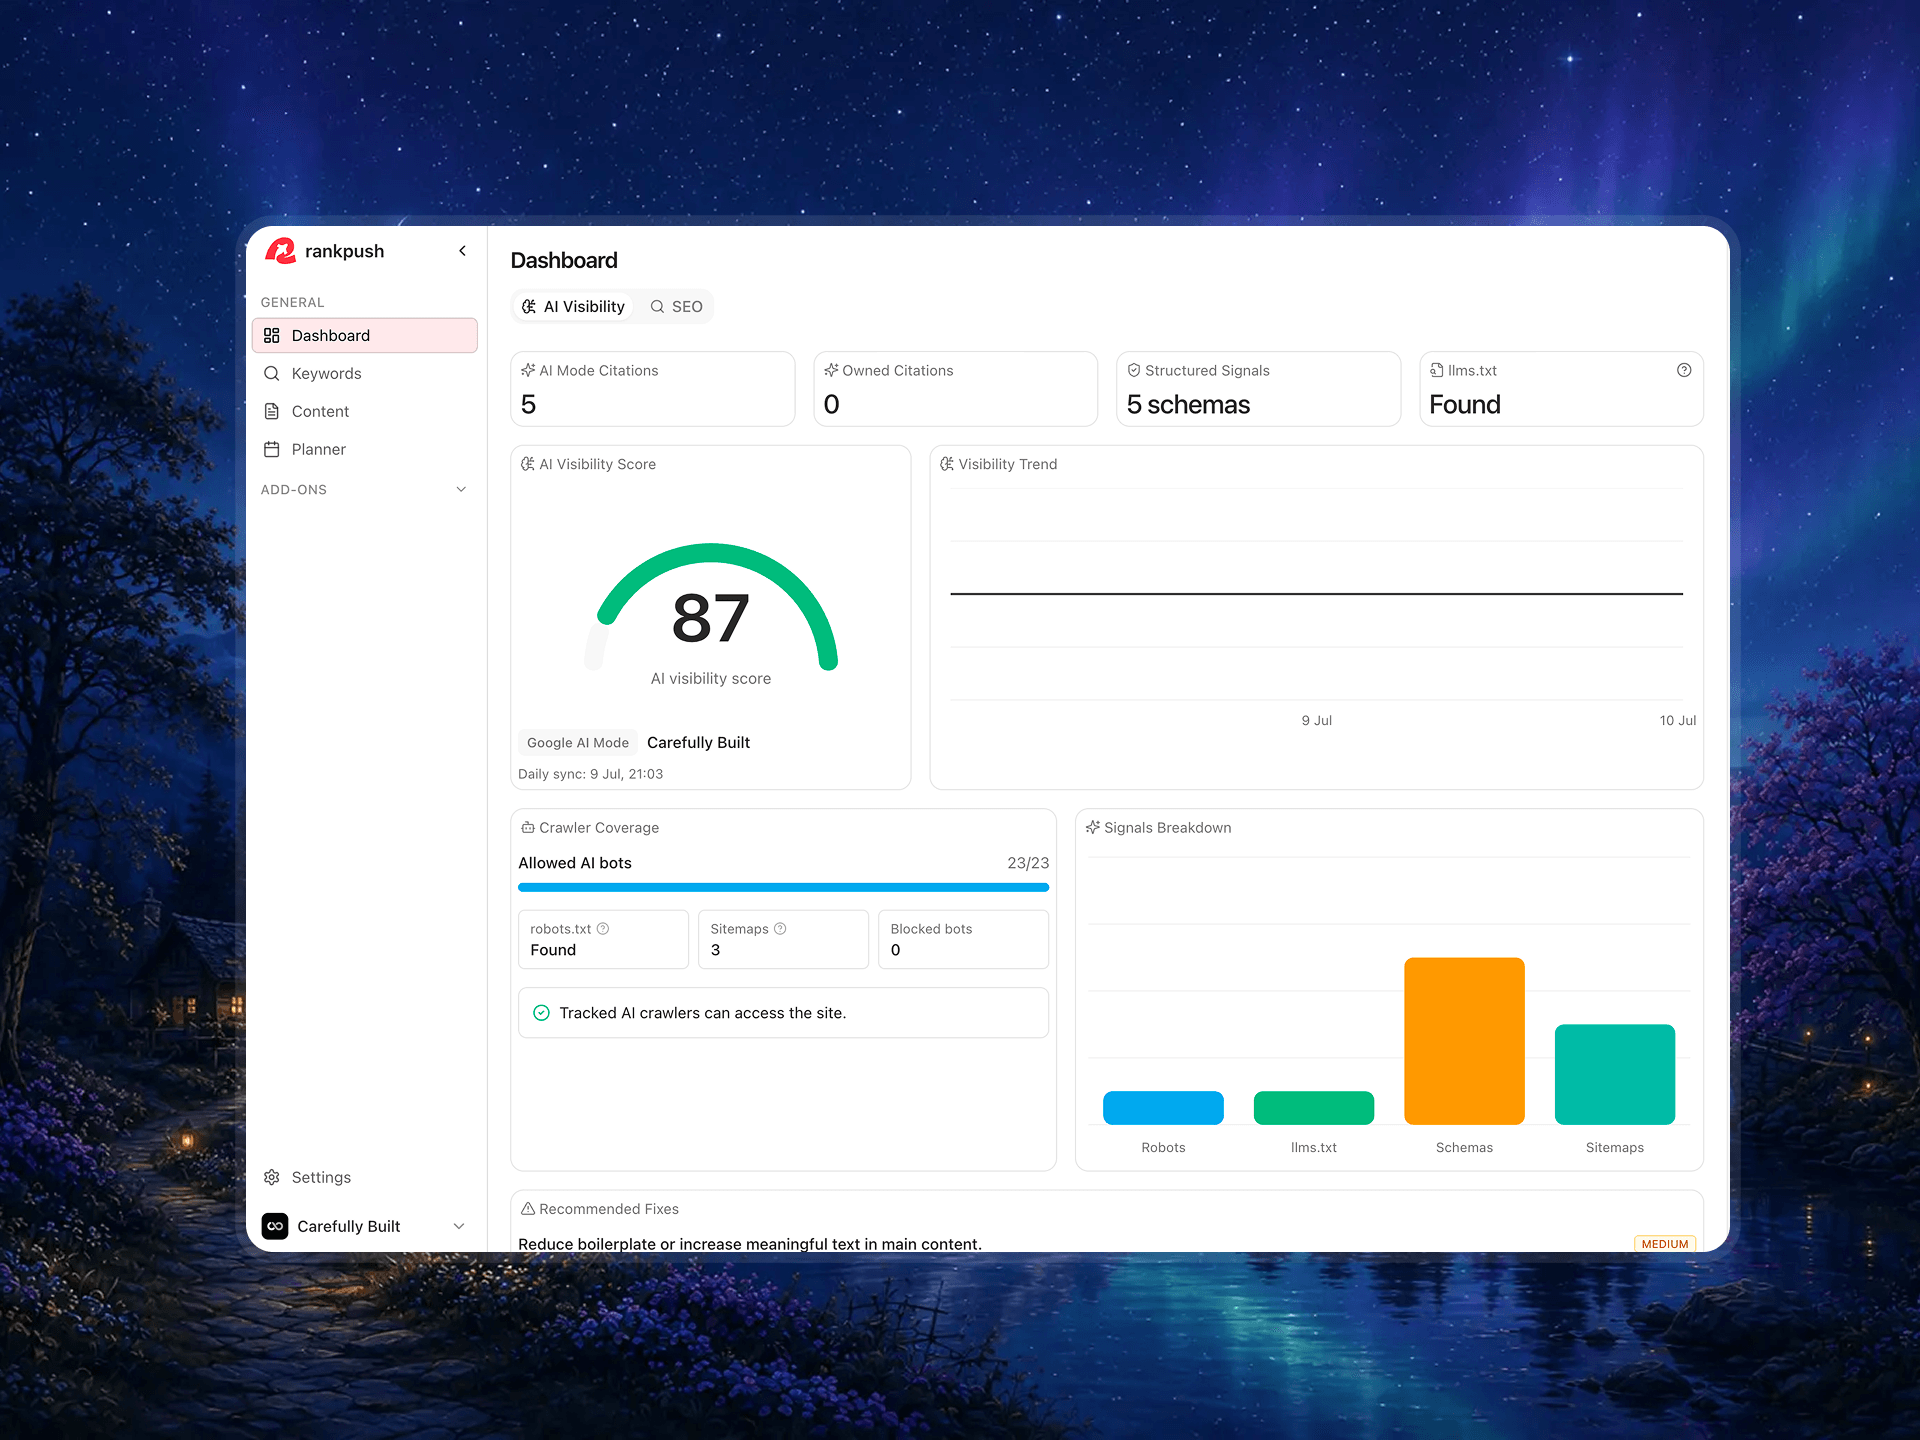Viewport: 1920px width, 1440px height.
Task: Click the Keywords magnifier icon
Action: coord(271,373)
